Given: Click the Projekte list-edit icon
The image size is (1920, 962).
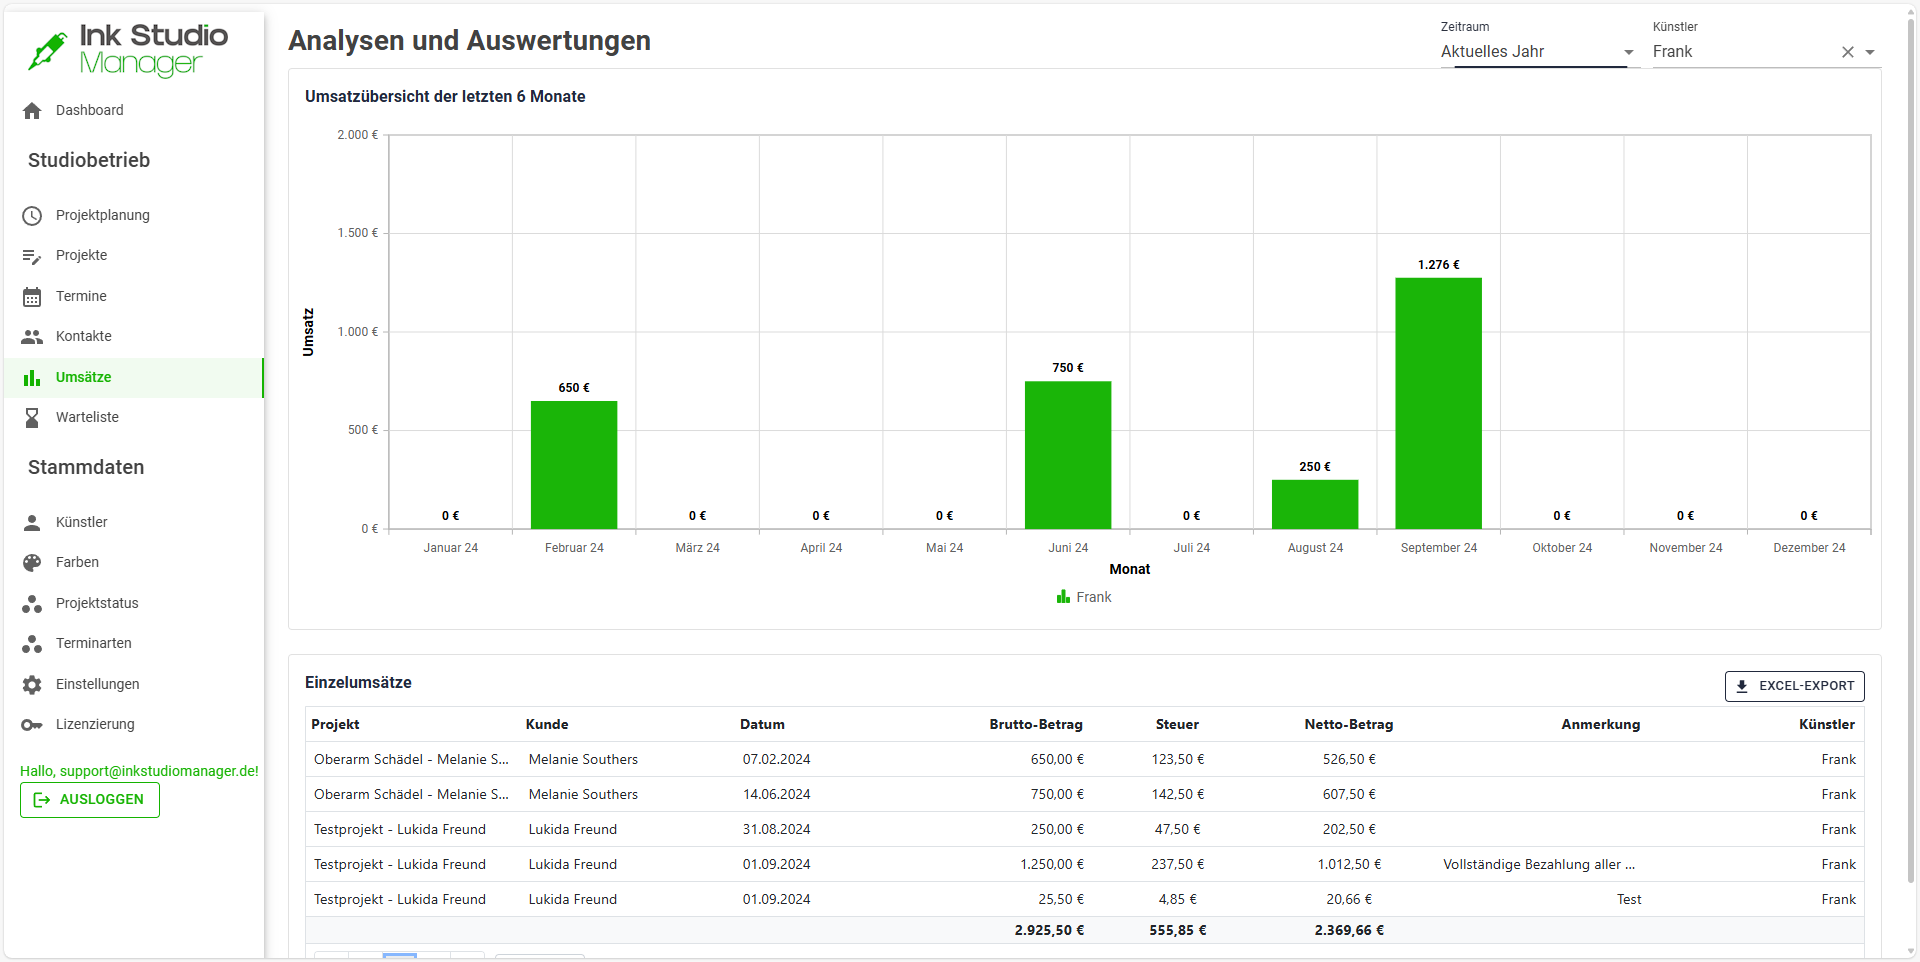Looking at the screenshot, I should click(x=32, y=257).
